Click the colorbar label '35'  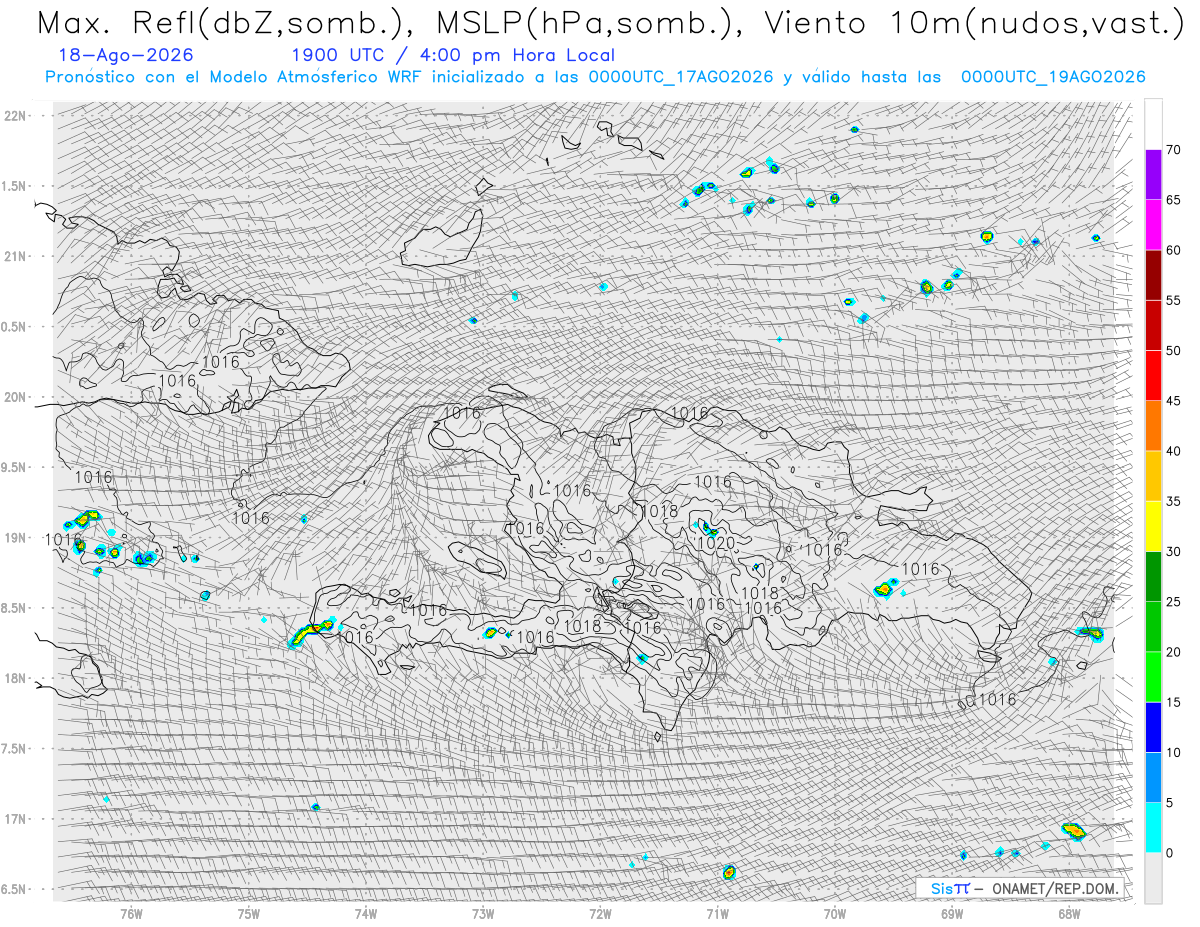(x=1175, y=501)
